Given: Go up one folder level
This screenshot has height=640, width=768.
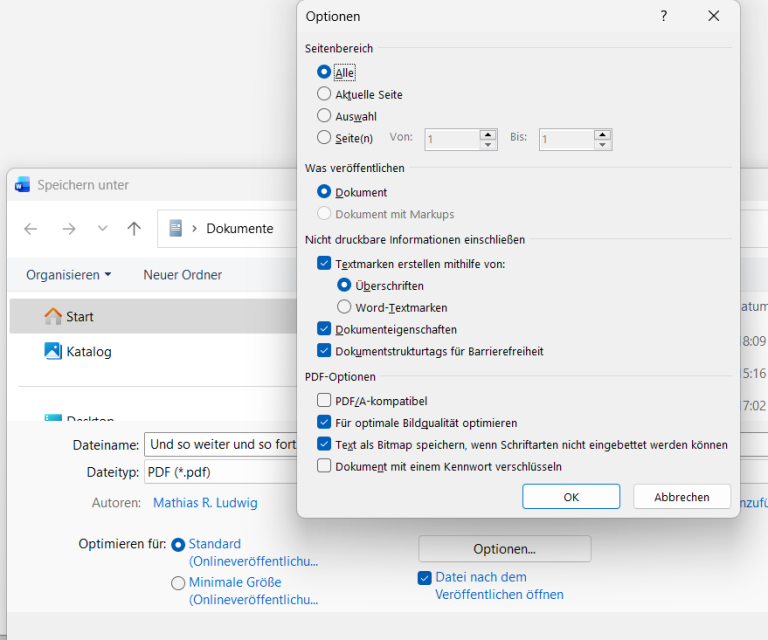Looking at the screenshot, I should [134, 228].
